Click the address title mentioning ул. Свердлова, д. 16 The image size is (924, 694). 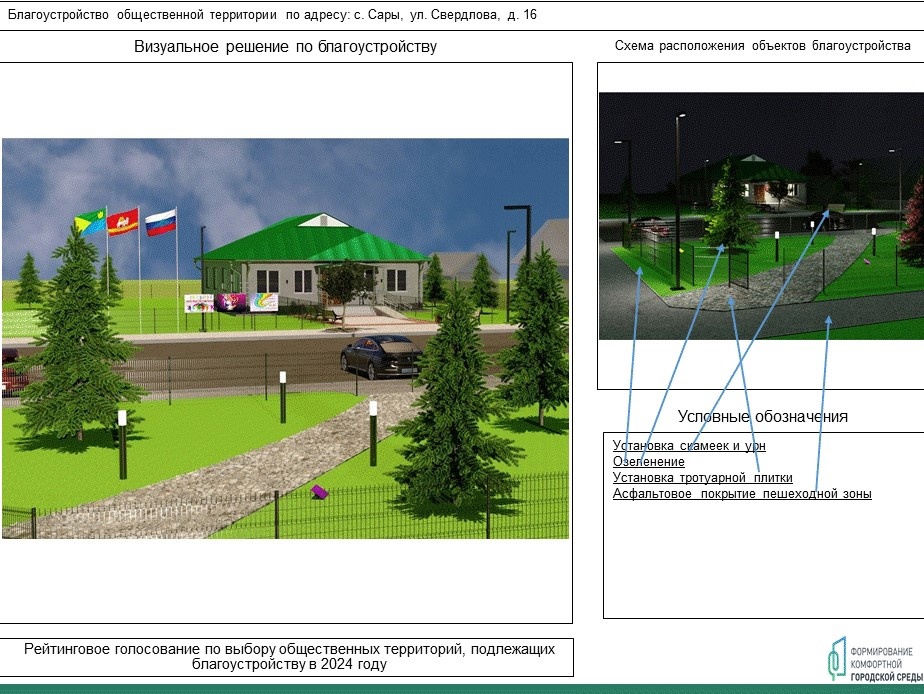[x=272, y=15]
